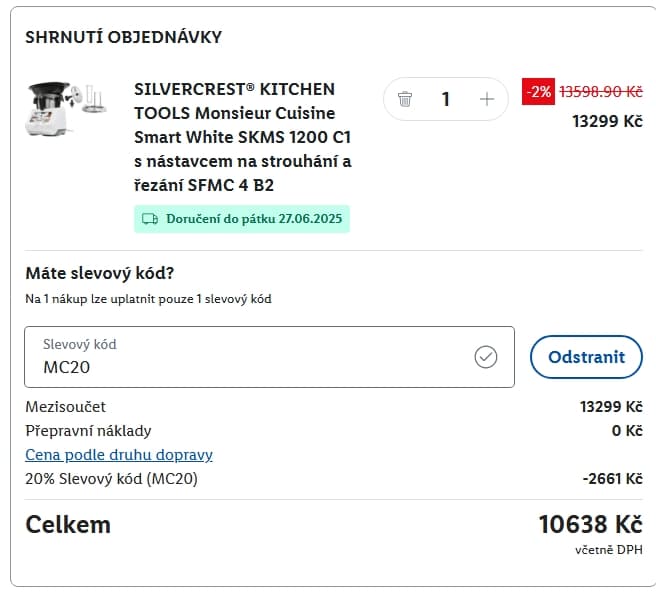Click the trash icon to remove item
Viewport: 656px width, 613px height.
click(405, 99)
